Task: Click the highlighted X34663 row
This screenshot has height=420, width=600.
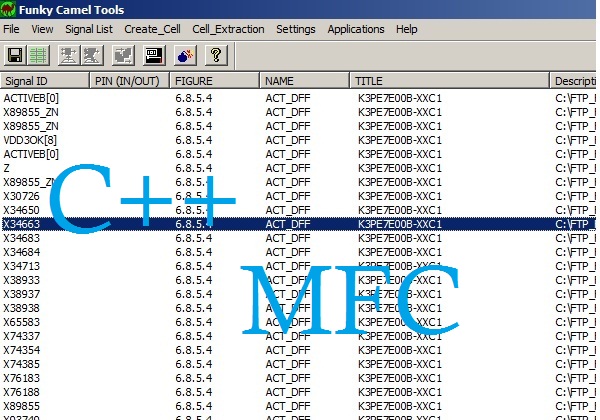Action: (298, 224)
